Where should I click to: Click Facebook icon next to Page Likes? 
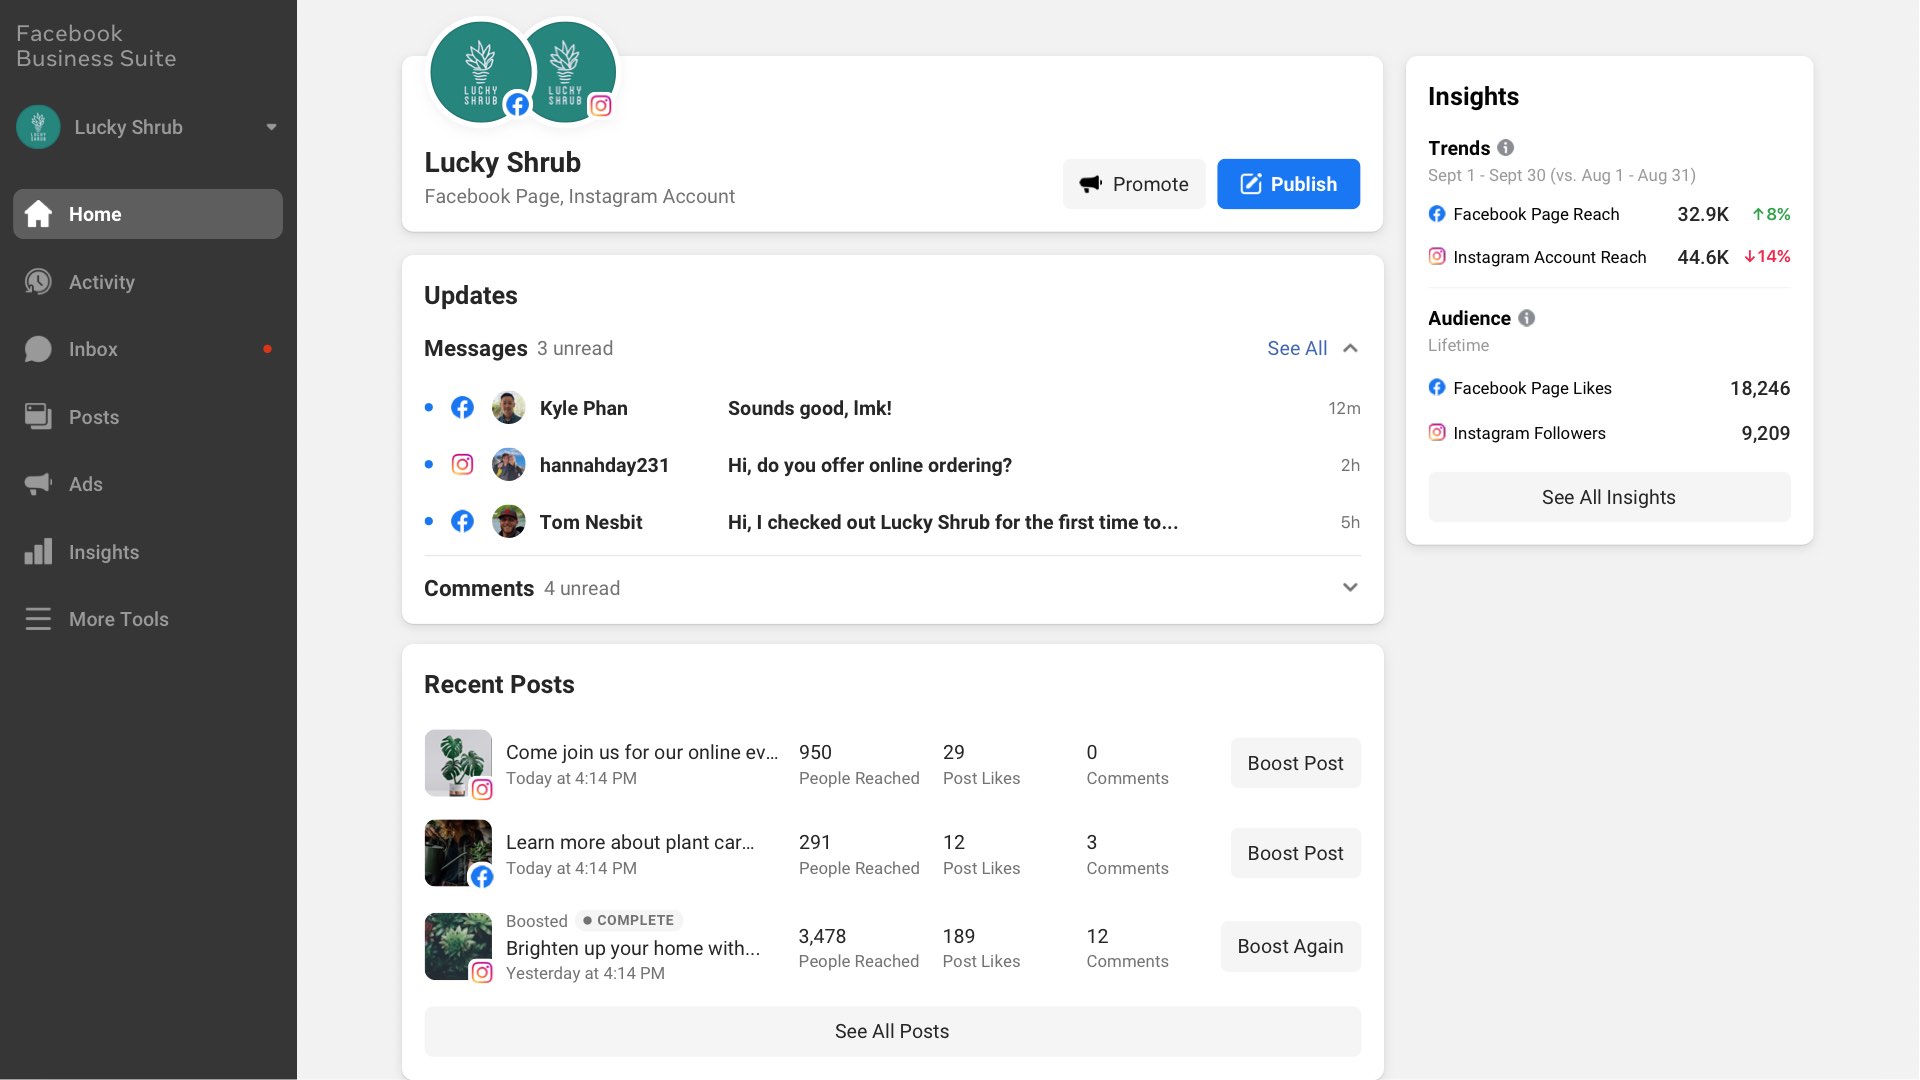[1437, 387]
